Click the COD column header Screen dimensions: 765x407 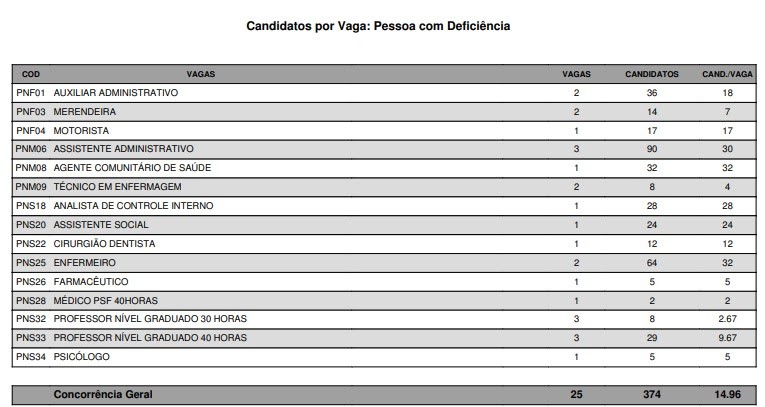(x=31, y=74)
